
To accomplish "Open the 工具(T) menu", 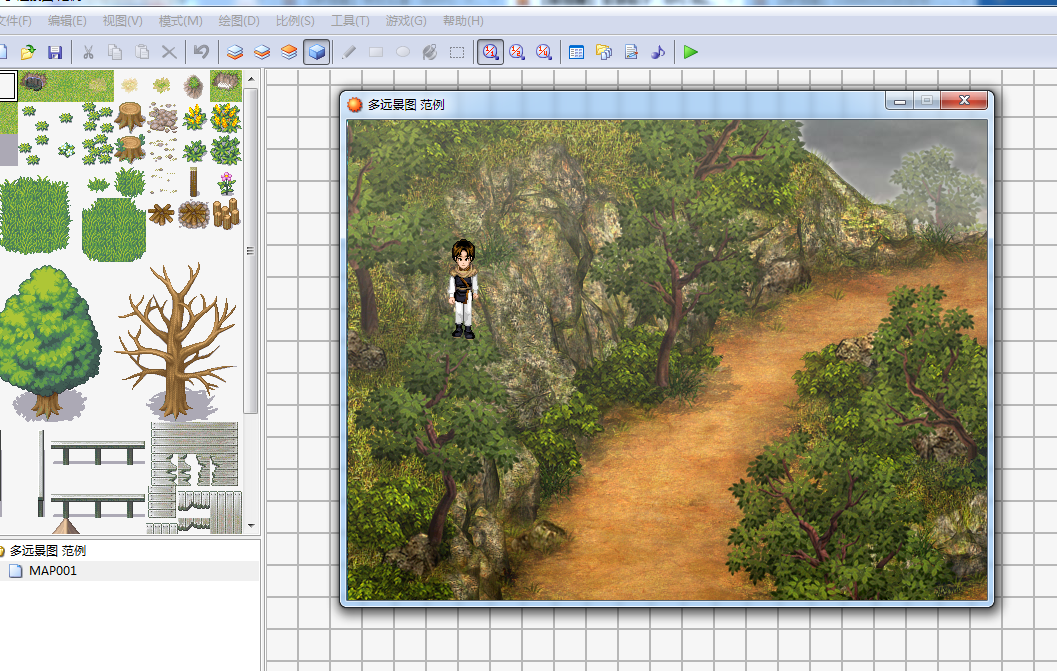I will pos(350,21).
